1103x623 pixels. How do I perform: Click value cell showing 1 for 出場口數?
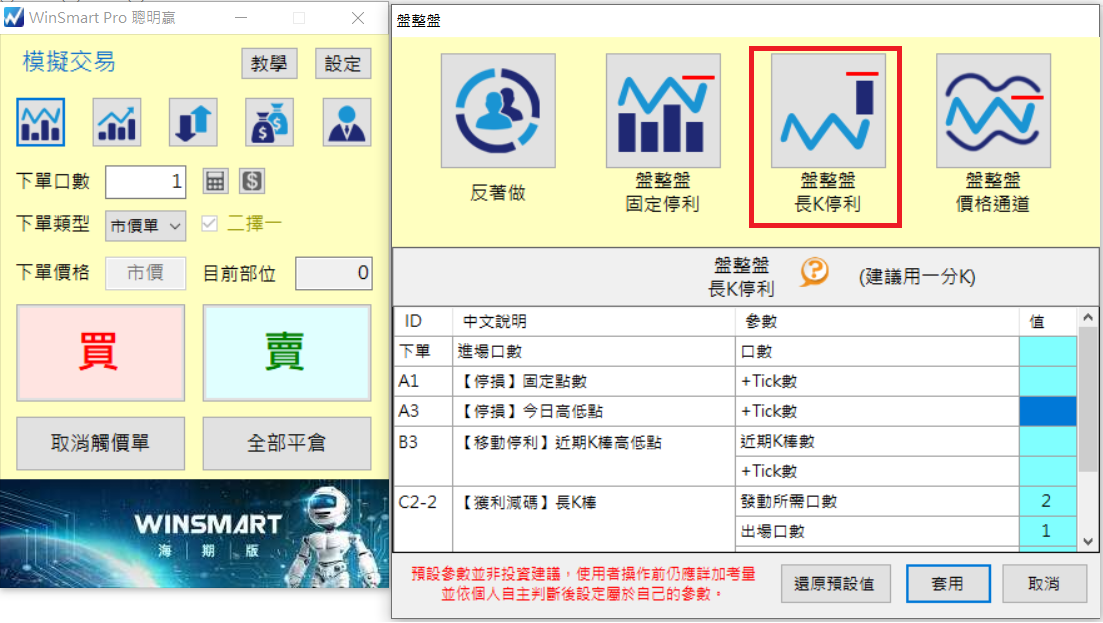coord(1047,531)
